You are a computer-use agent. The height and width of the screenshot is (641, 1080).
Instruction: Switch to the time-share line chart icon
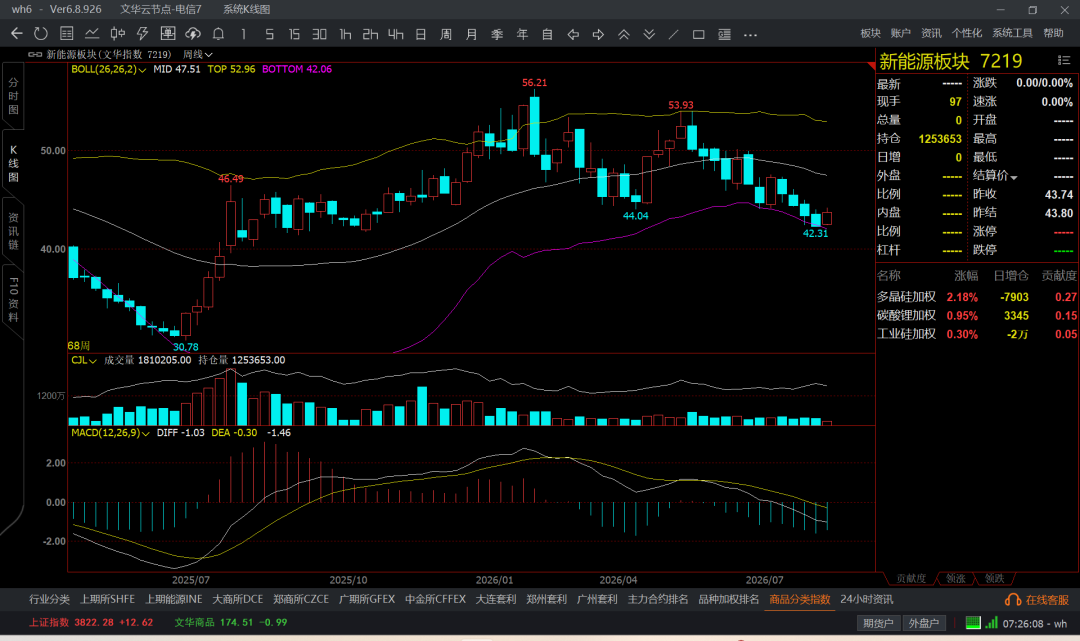click(x=92, y=34)
